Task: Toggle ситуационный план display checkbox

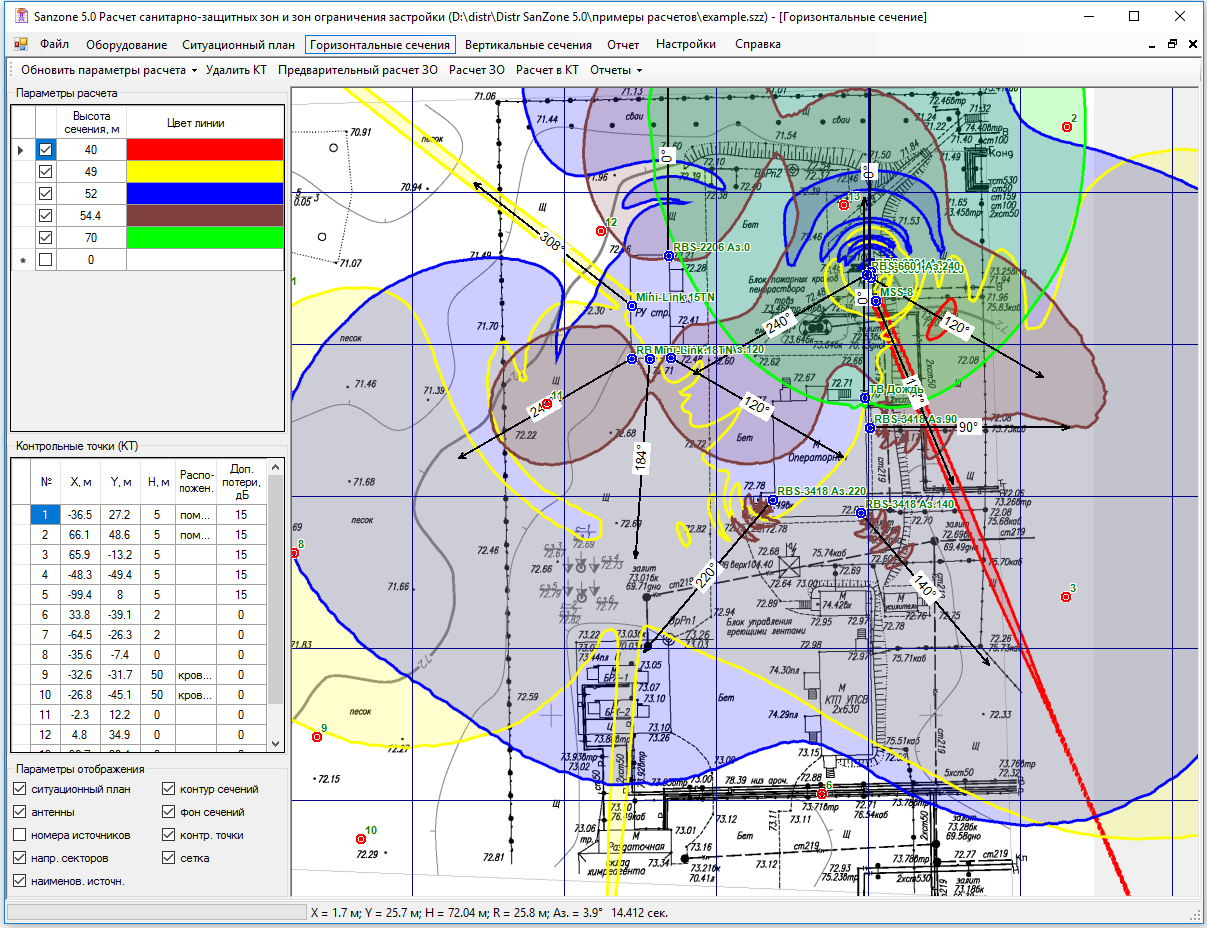Action: click(x=20, y=789)
